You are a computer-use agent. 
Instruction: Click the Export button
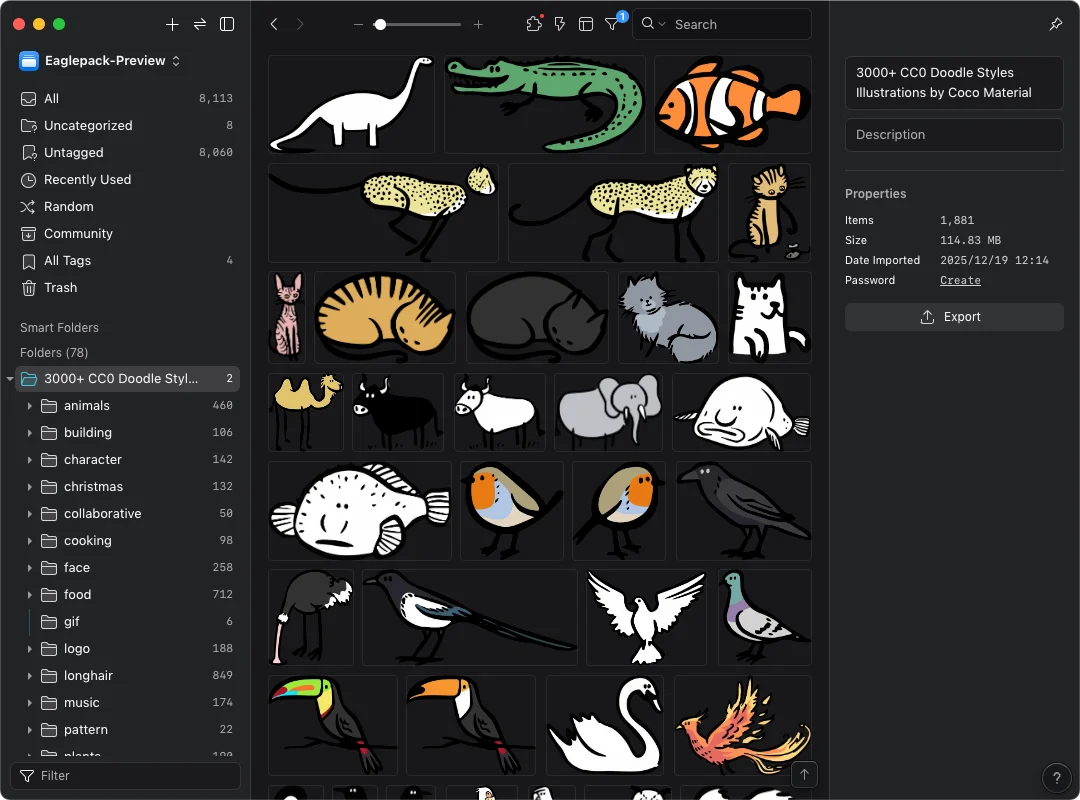point(953,317)
